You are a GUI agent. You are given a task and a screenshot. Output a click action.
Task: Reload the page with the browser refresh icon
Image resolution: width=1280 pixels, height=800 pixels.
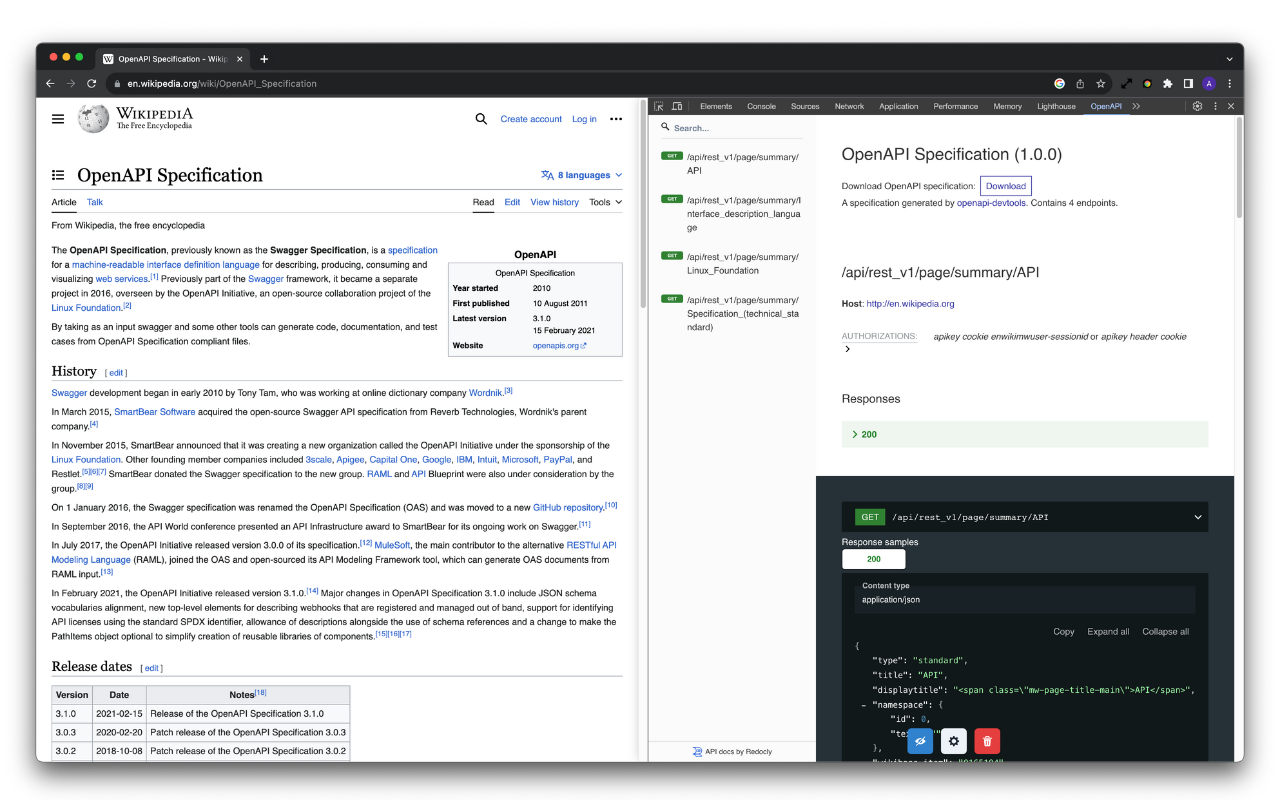click(x=91, y=84)
